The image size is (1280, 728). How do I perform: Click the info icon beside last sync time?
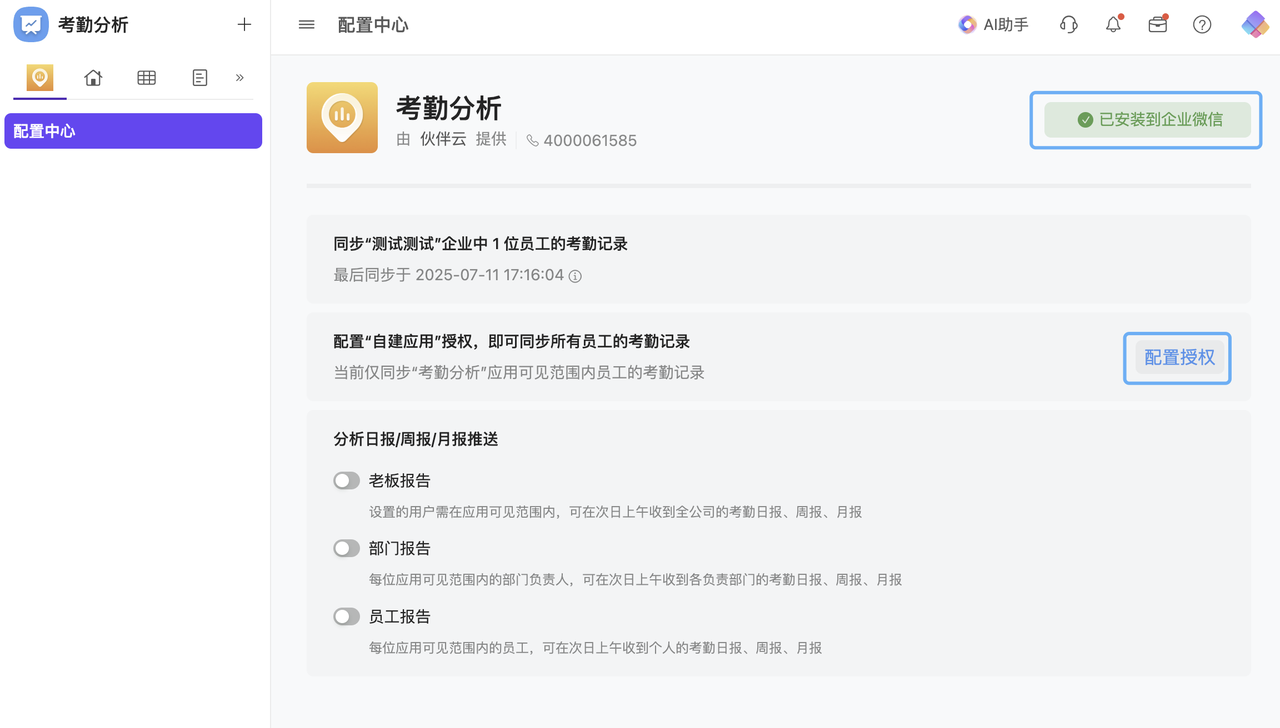pyautogui.click(x=576, y=276)
